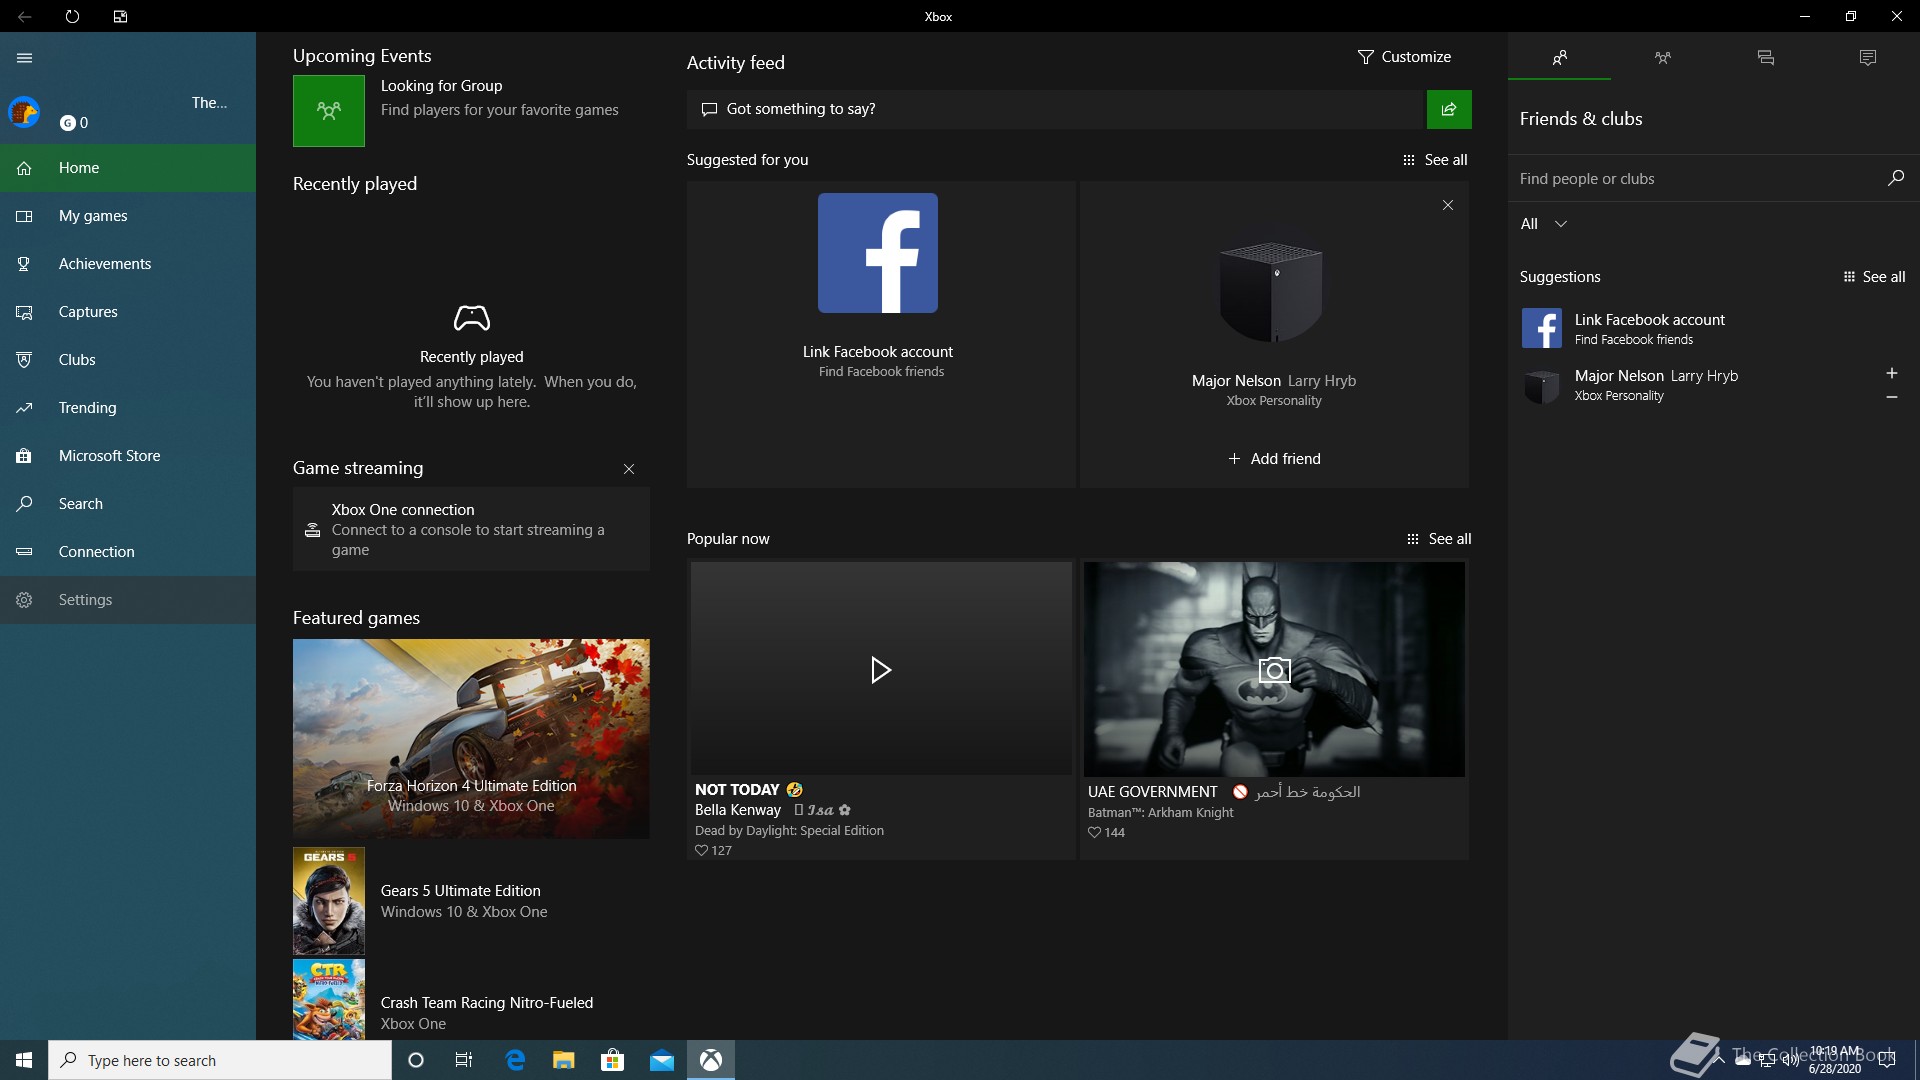See all suggested for you
This screenshot has height=1080, width=1920.
[x=1435, y=160]
